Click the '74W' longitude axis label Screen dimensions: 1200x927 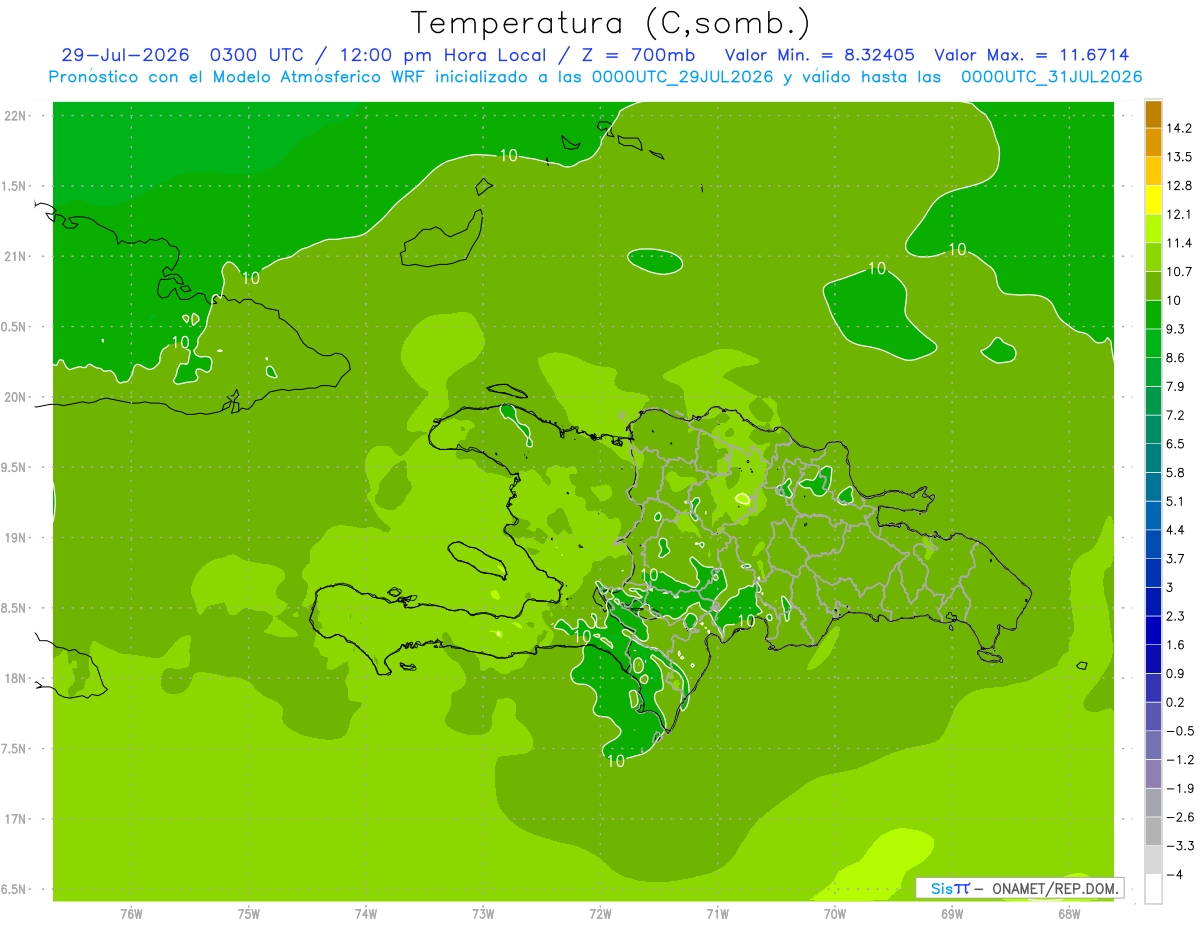366,913
